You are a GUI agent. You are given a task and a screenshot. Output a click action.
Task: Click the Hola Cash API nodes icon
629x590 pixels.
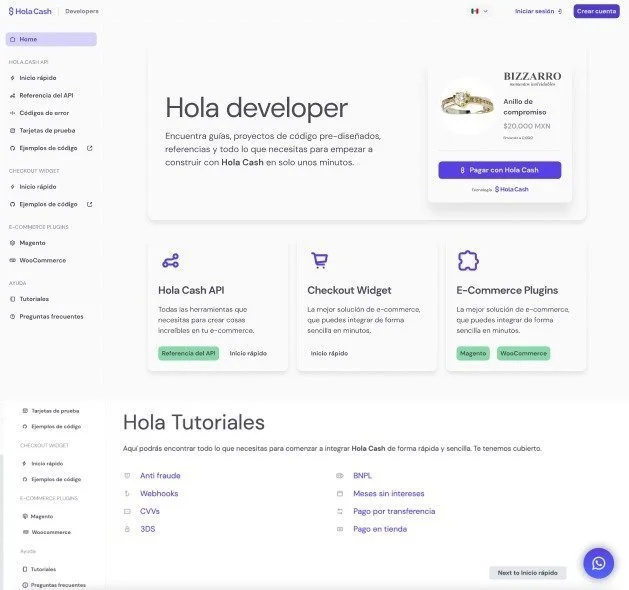point(170,261)
